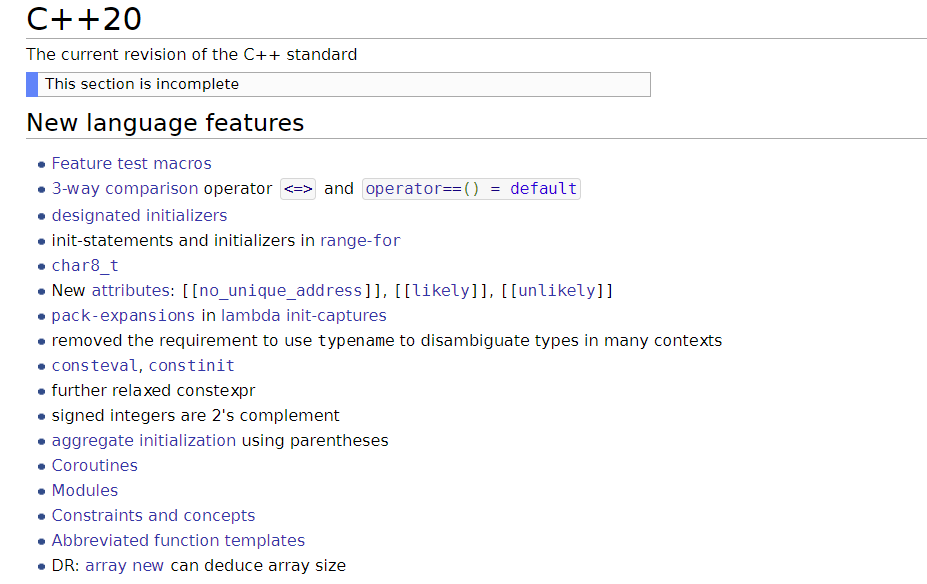Screen dimensions: 927x584
Task: Open the no_unique_address attribute link
Action: [281, 291]
